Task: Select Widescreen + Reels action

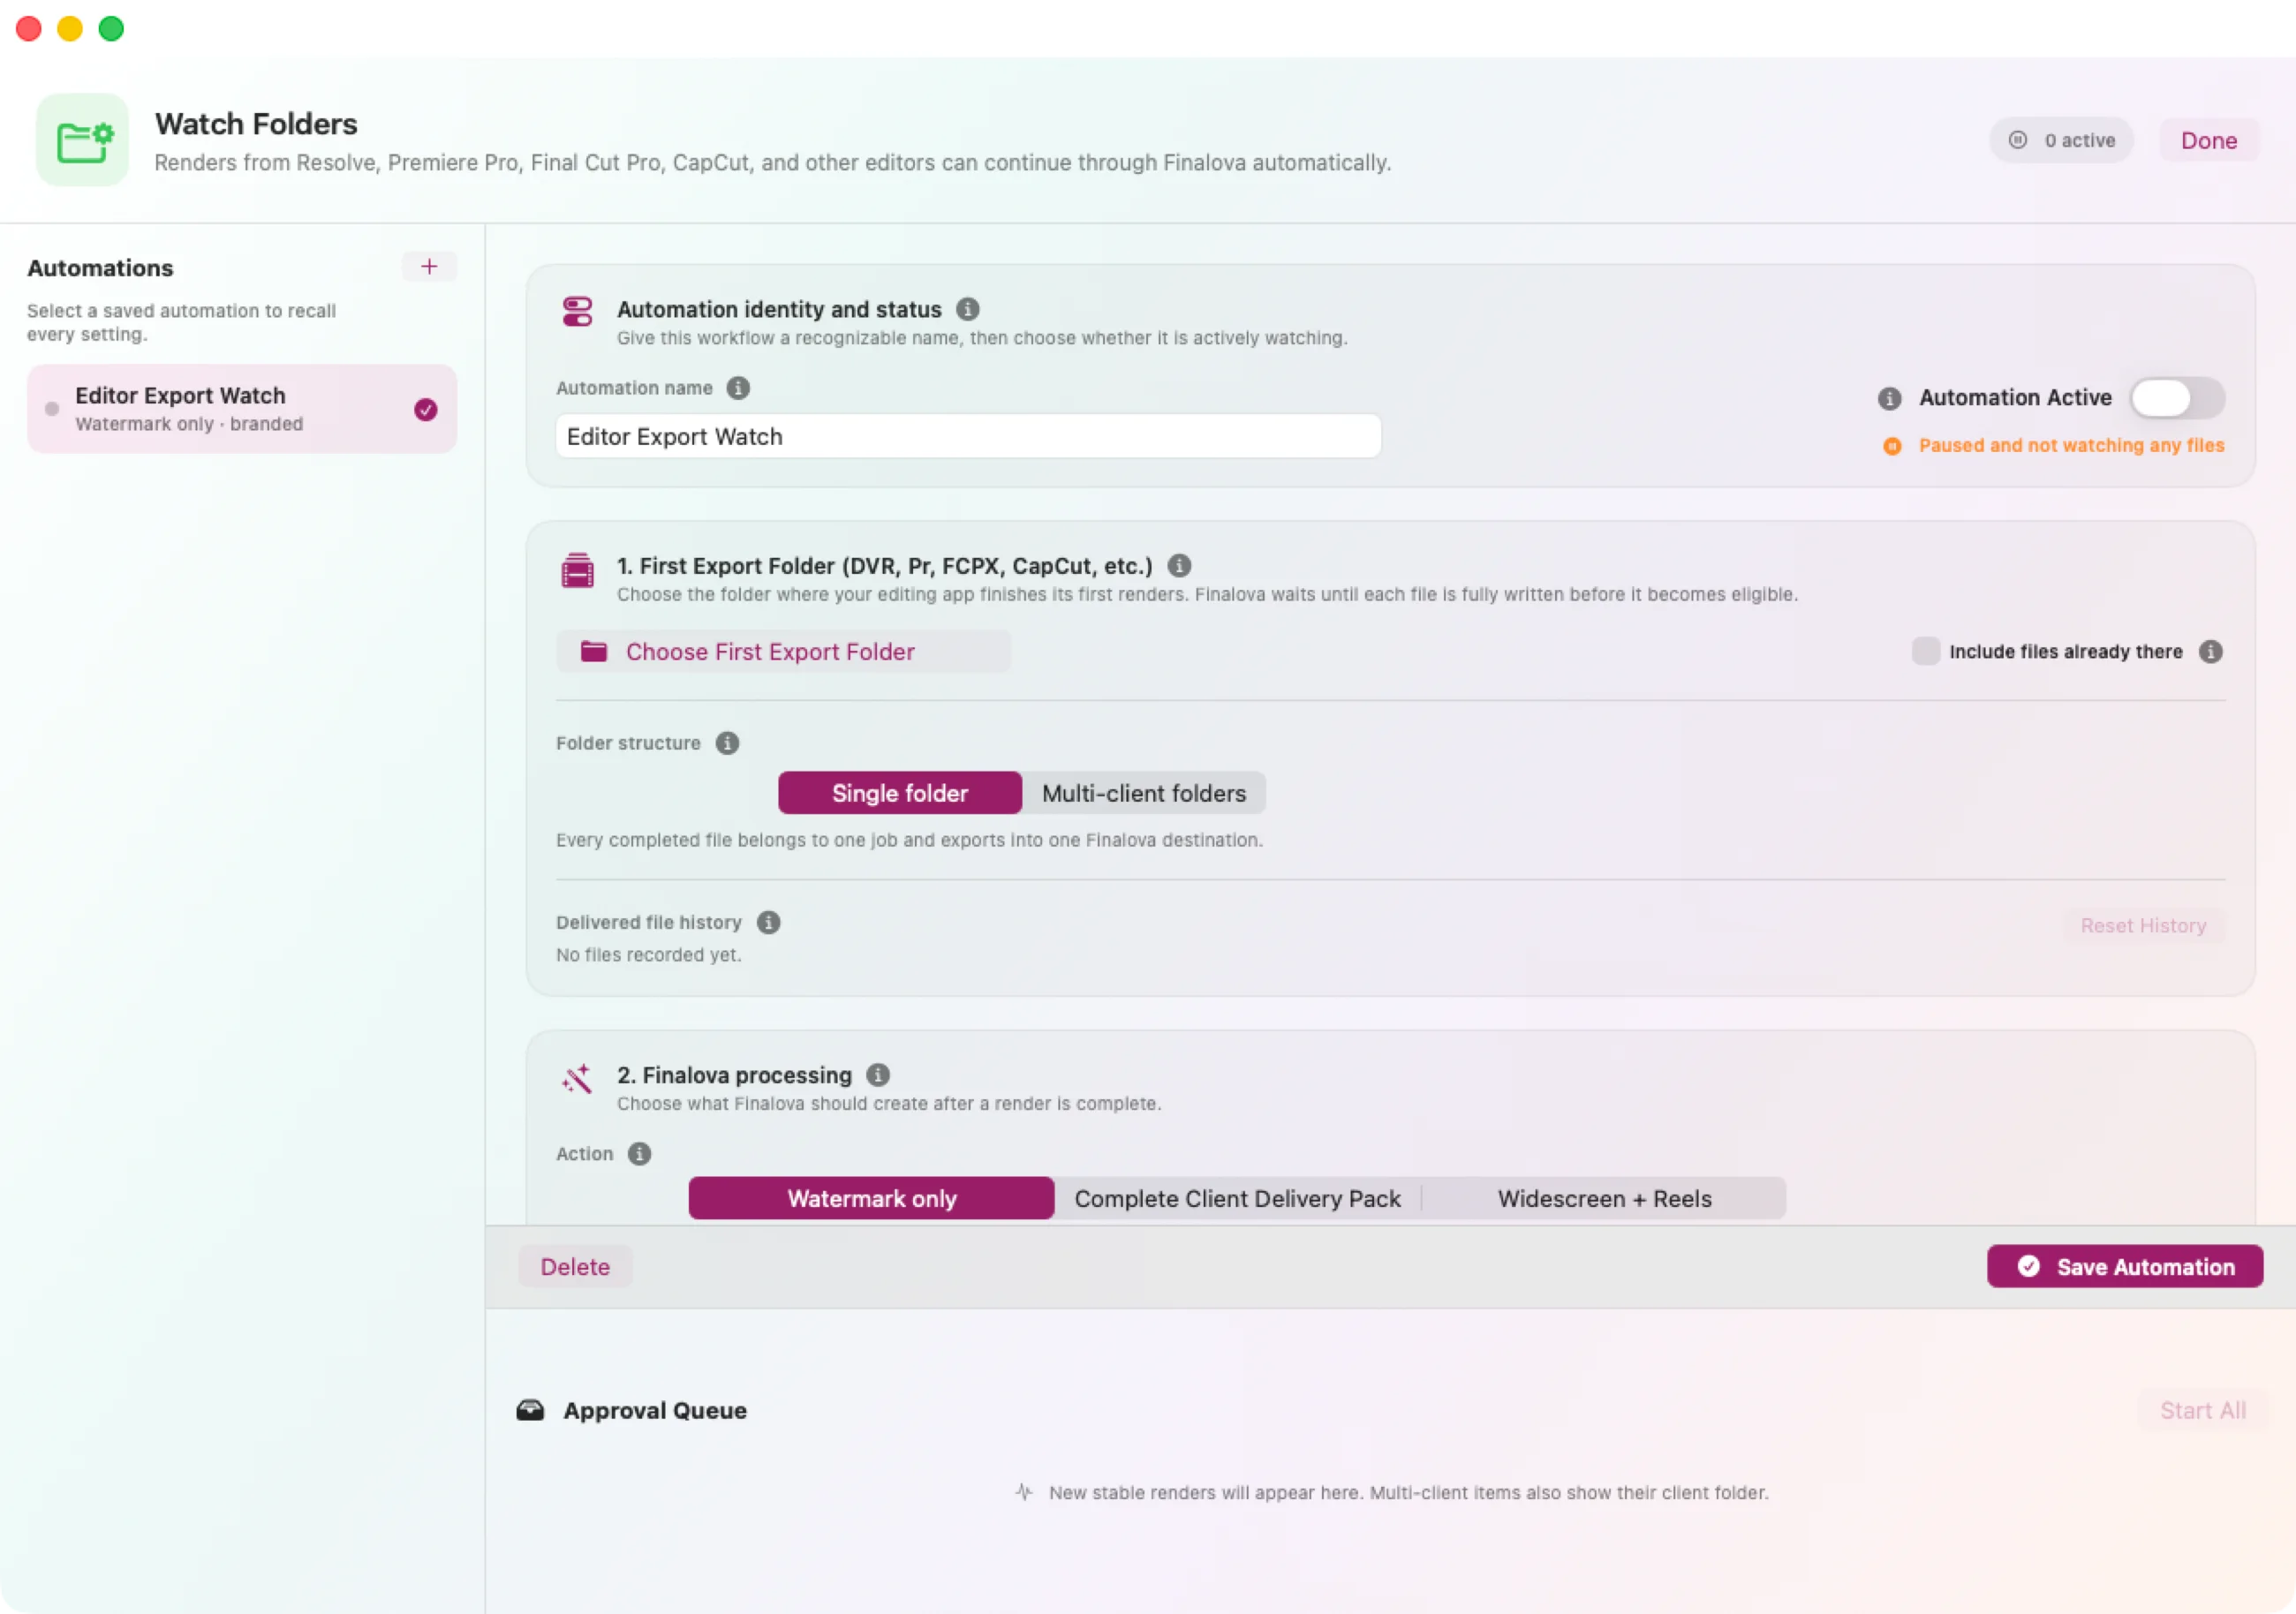Action: click(1604, 1198)
